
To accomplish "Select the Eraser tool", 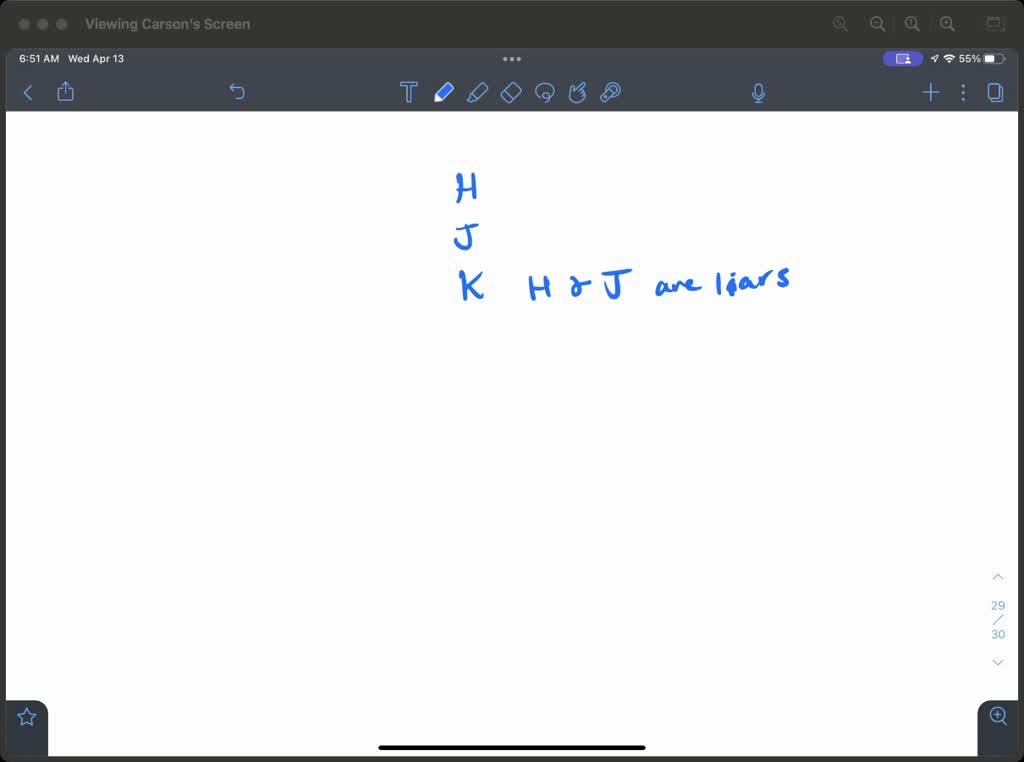I will pyautogui.click(x=511, y=92).
